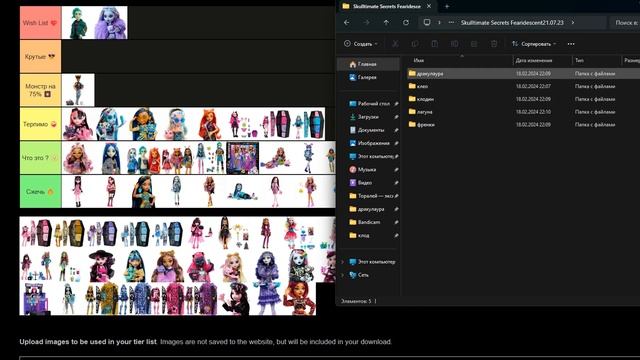Click the chevron after the monitor icon
The width and height of the screenshot is (640, 360).
tap(439, 22)
